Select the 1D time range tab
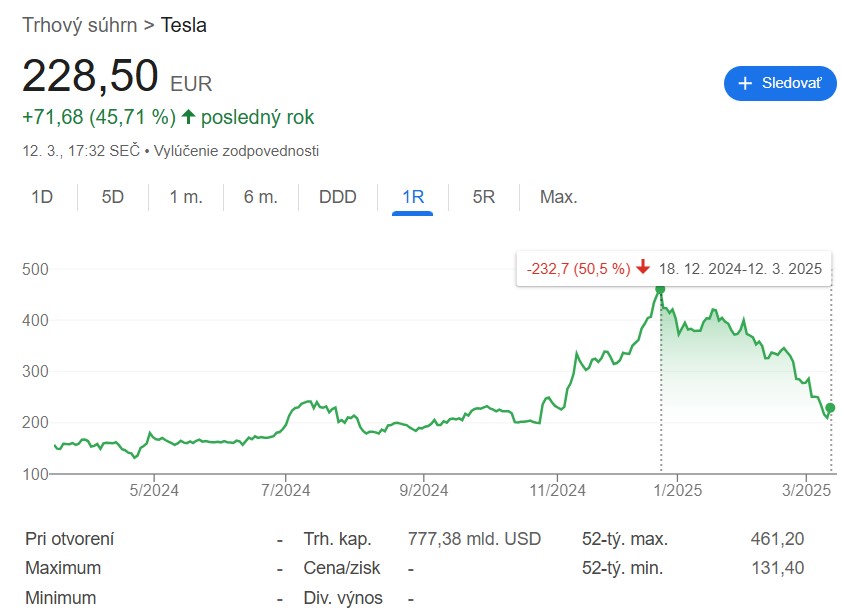Screen dimensions: 842x614 [x=42, y=197]
